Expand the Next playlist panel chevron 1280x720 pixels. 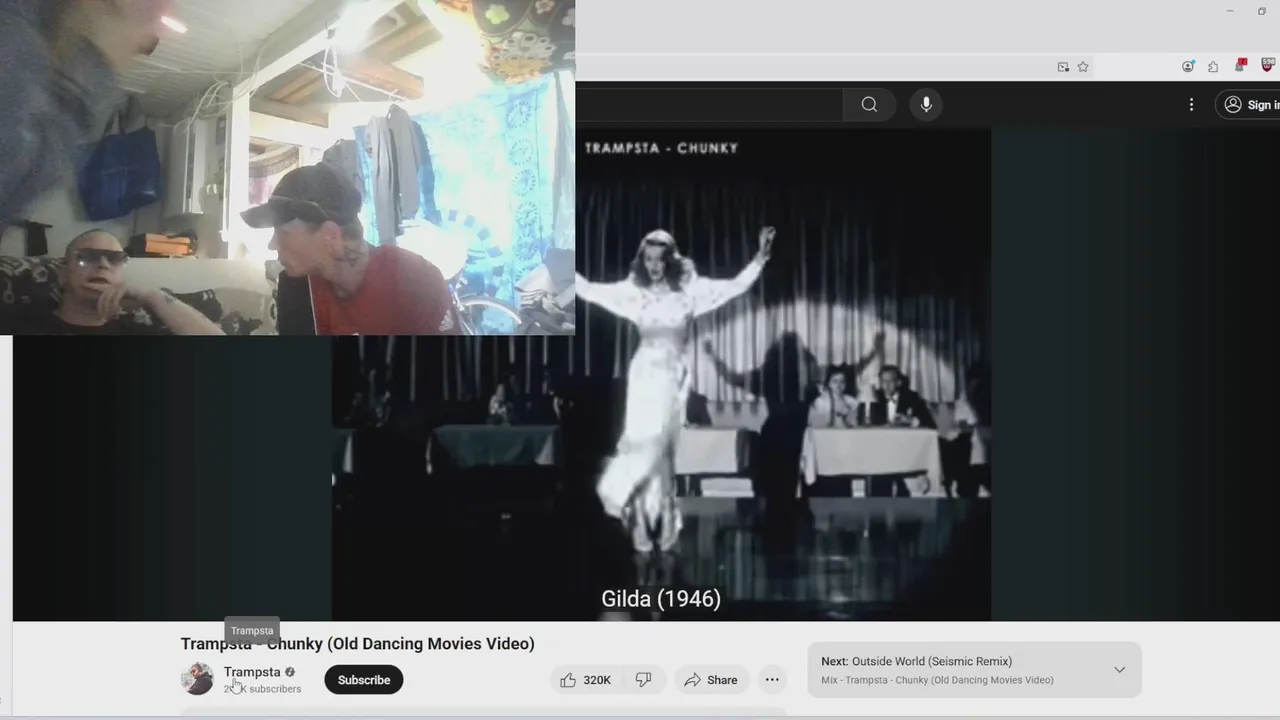click(x=1119, y=670)
